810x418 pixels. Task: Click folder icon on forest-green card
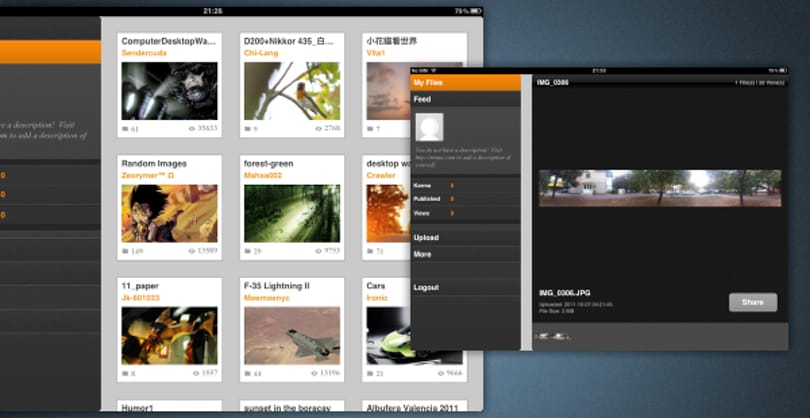[247, 251]
